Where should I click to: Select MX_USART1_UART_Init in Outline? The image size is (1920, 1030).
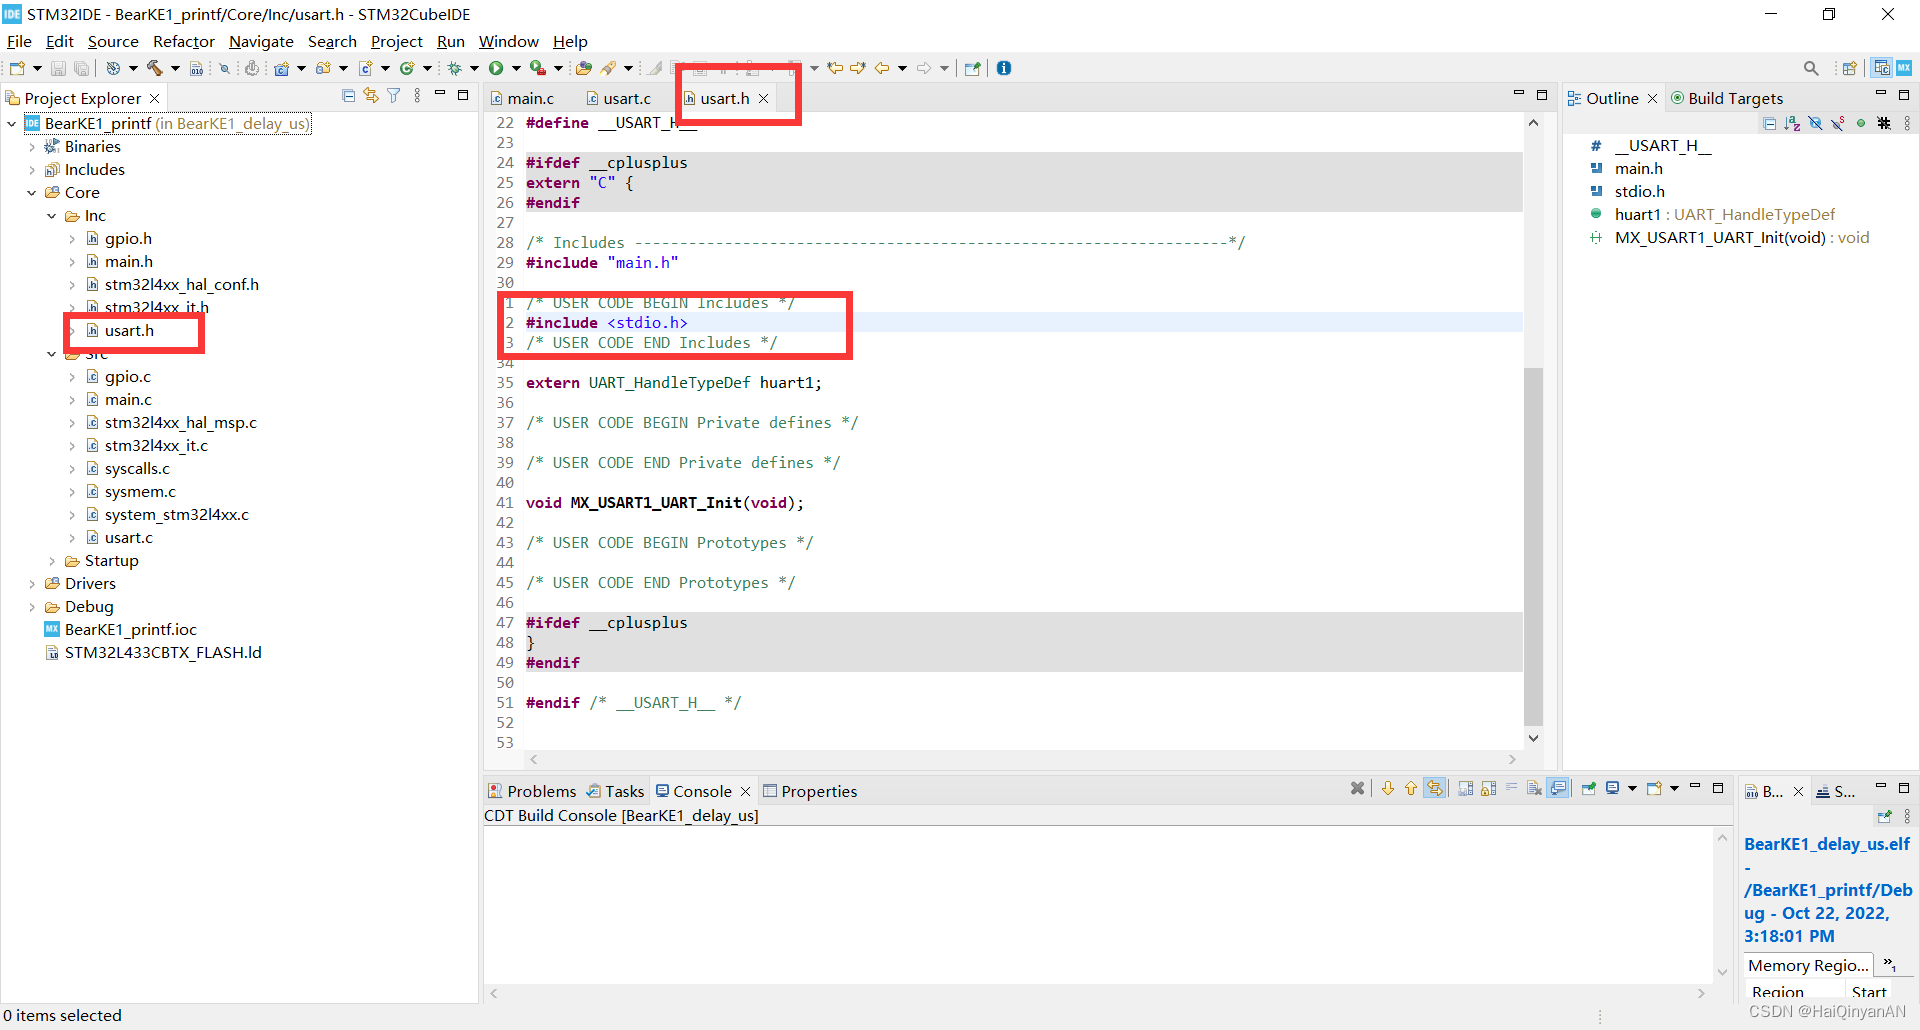[1729, 238]
